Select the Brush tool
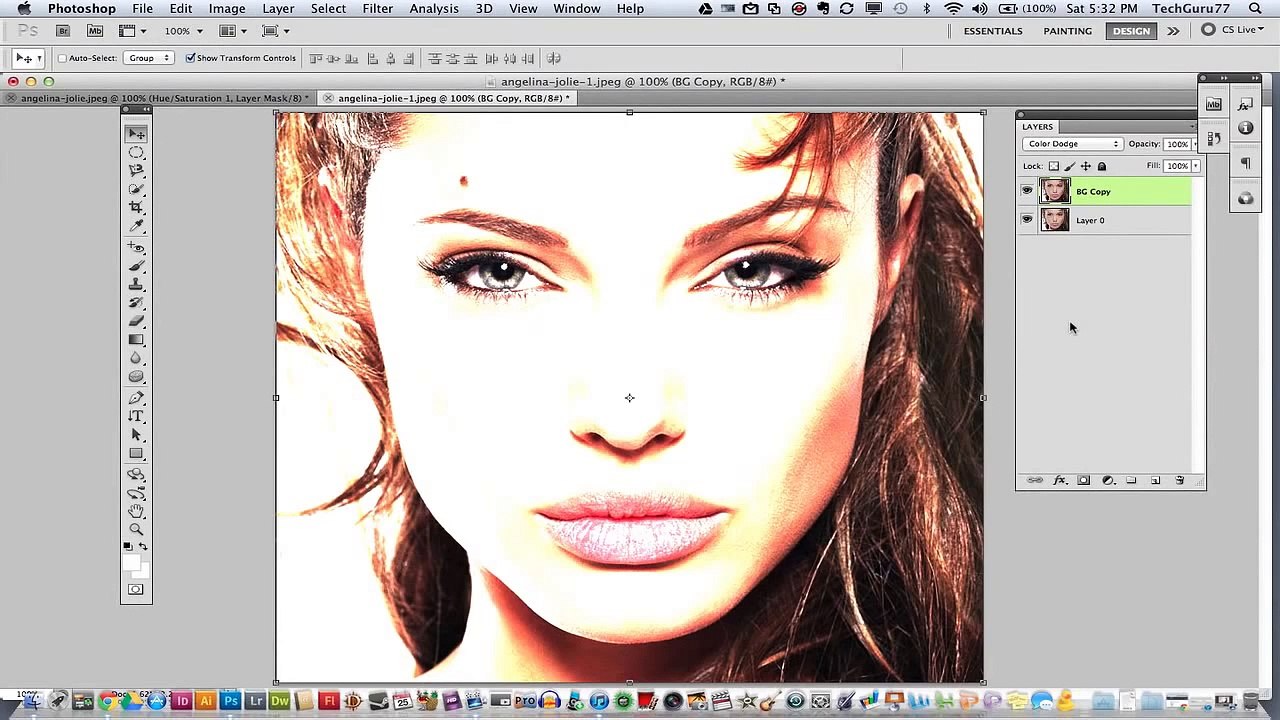The image size is (1280, 720). tap(136, 266)
